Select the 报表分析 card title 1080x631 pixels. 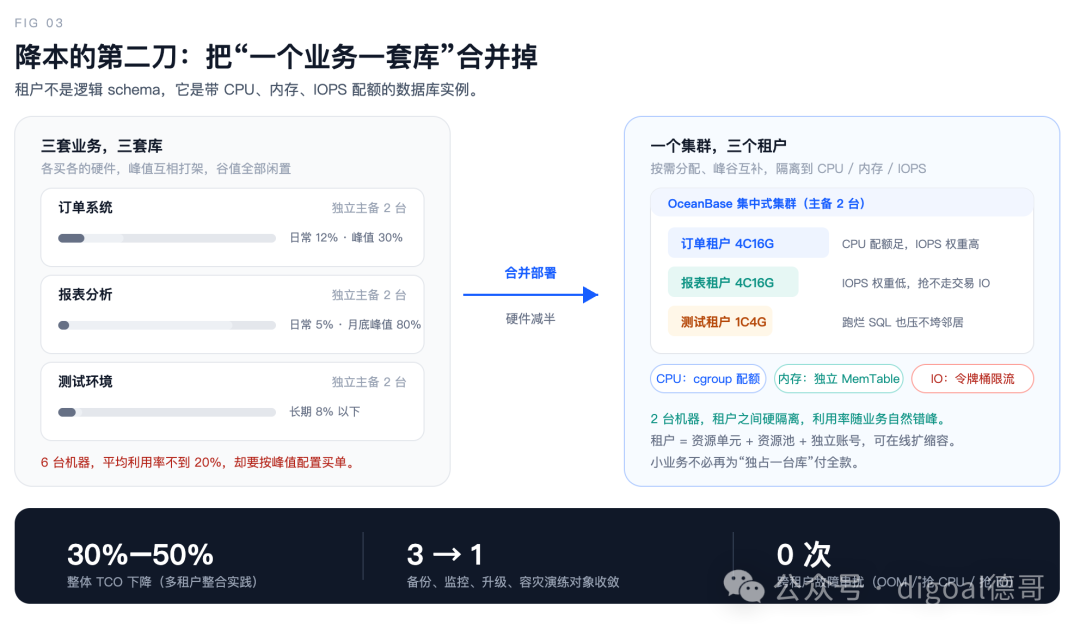pos(85,294)
